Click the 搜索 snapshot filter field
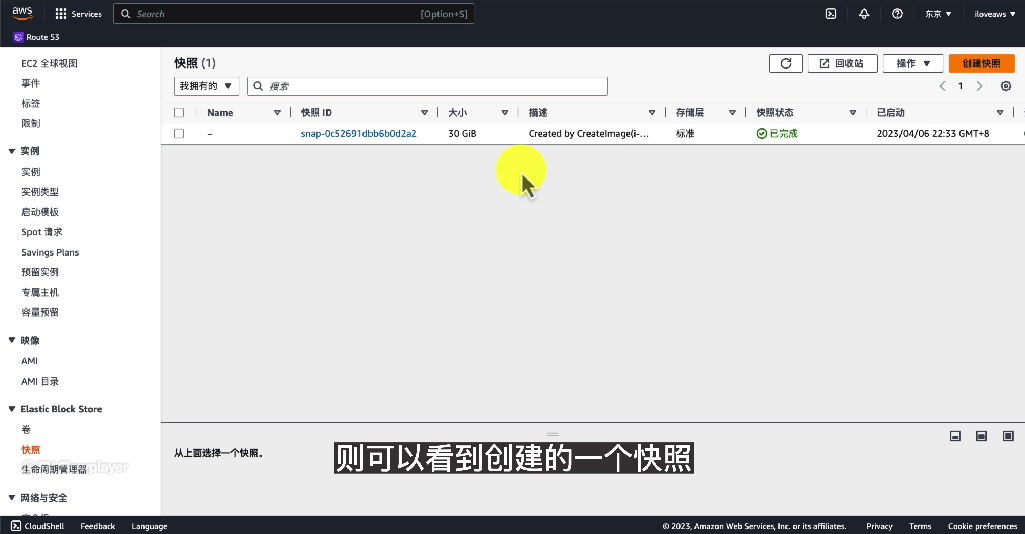Image resolution: width=1025 pixels, height=534 pixels. (428, 86)
